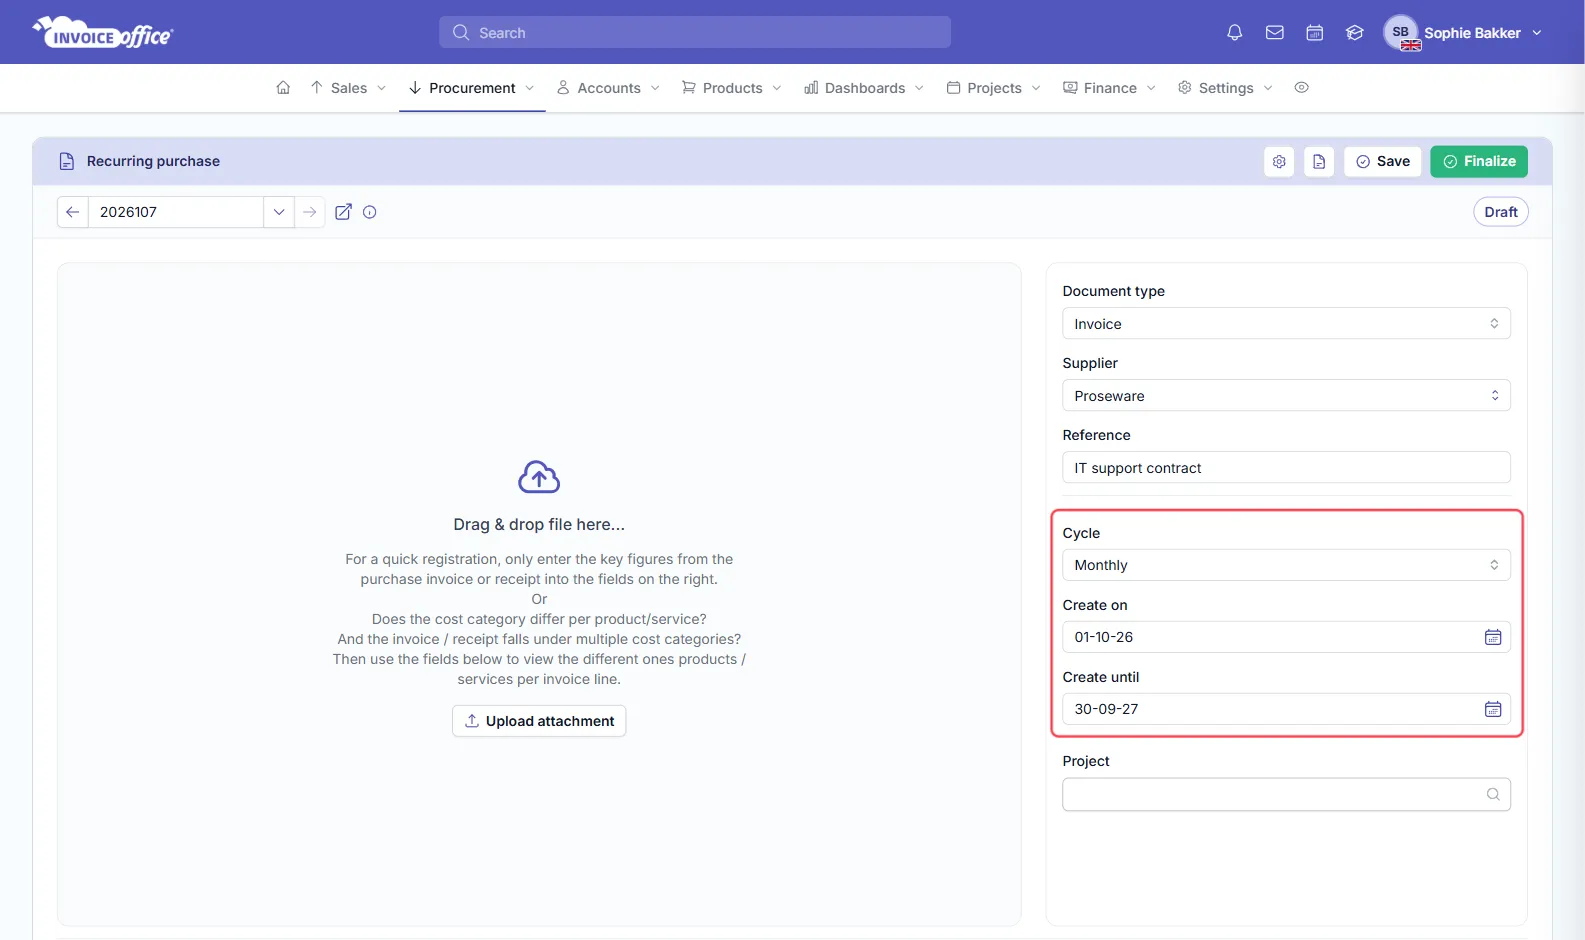This screenshot has height=940, width=1585.
Task: Click the record number 2026107 field
Action: [176, 212]
